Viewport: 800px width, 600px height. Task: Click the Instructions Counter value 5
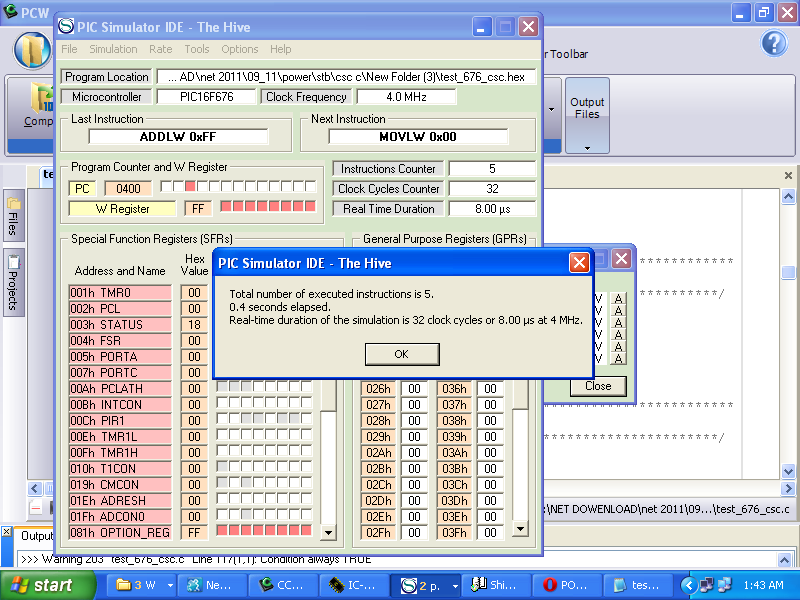tap(492, 169)
